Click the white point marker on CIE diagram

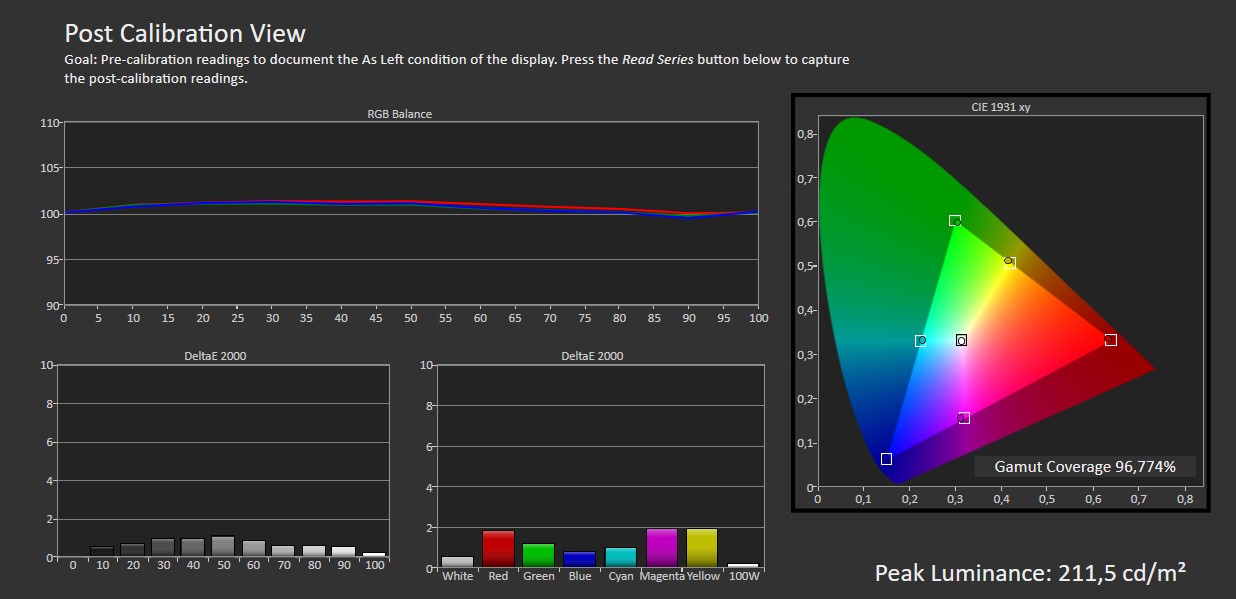tap(961, 340)
